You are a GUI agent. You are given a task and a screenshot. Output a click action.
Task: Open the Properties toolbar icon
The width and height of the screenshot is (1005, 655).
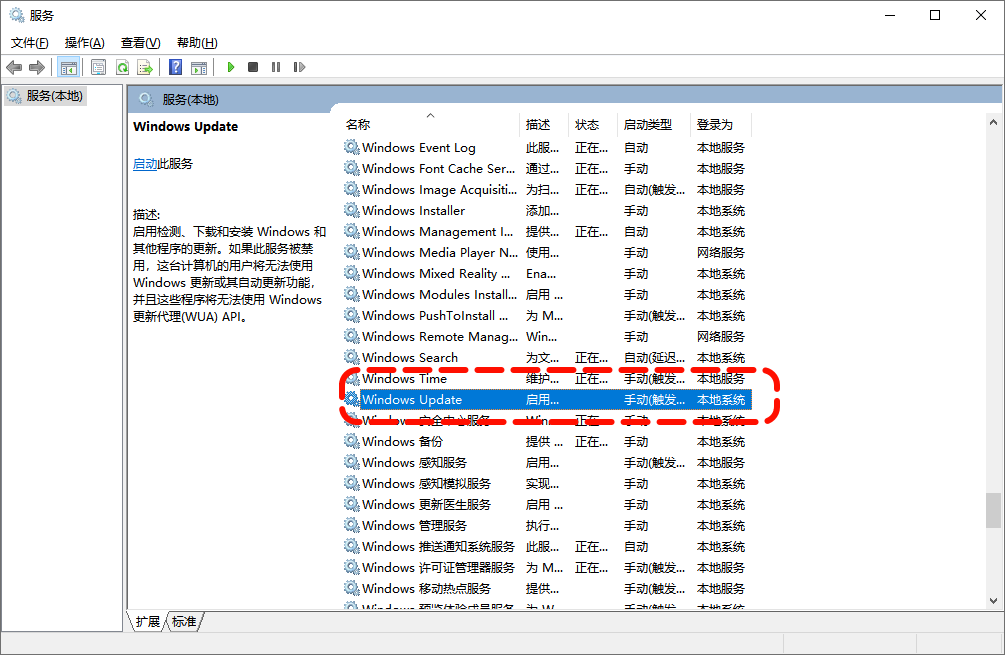coord(98,67)
